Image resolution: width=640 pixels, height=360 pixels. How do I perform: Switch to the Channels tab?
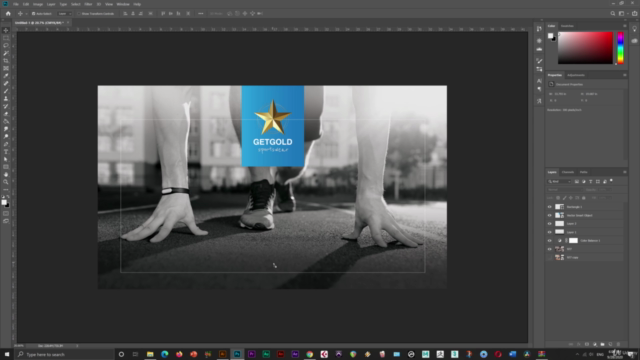point(568,172)
